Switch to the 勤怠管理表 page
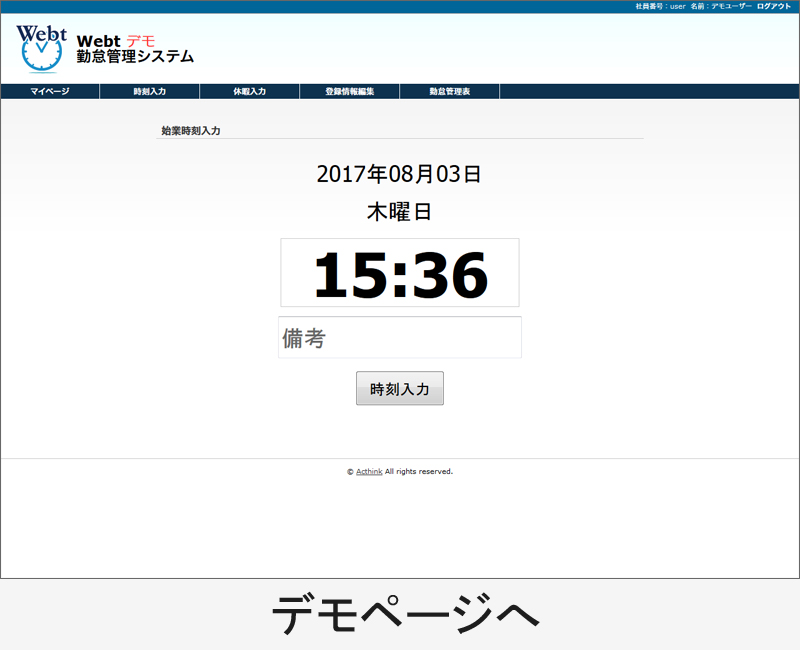This screenshot has height=650, width=800. pos(450,92)
